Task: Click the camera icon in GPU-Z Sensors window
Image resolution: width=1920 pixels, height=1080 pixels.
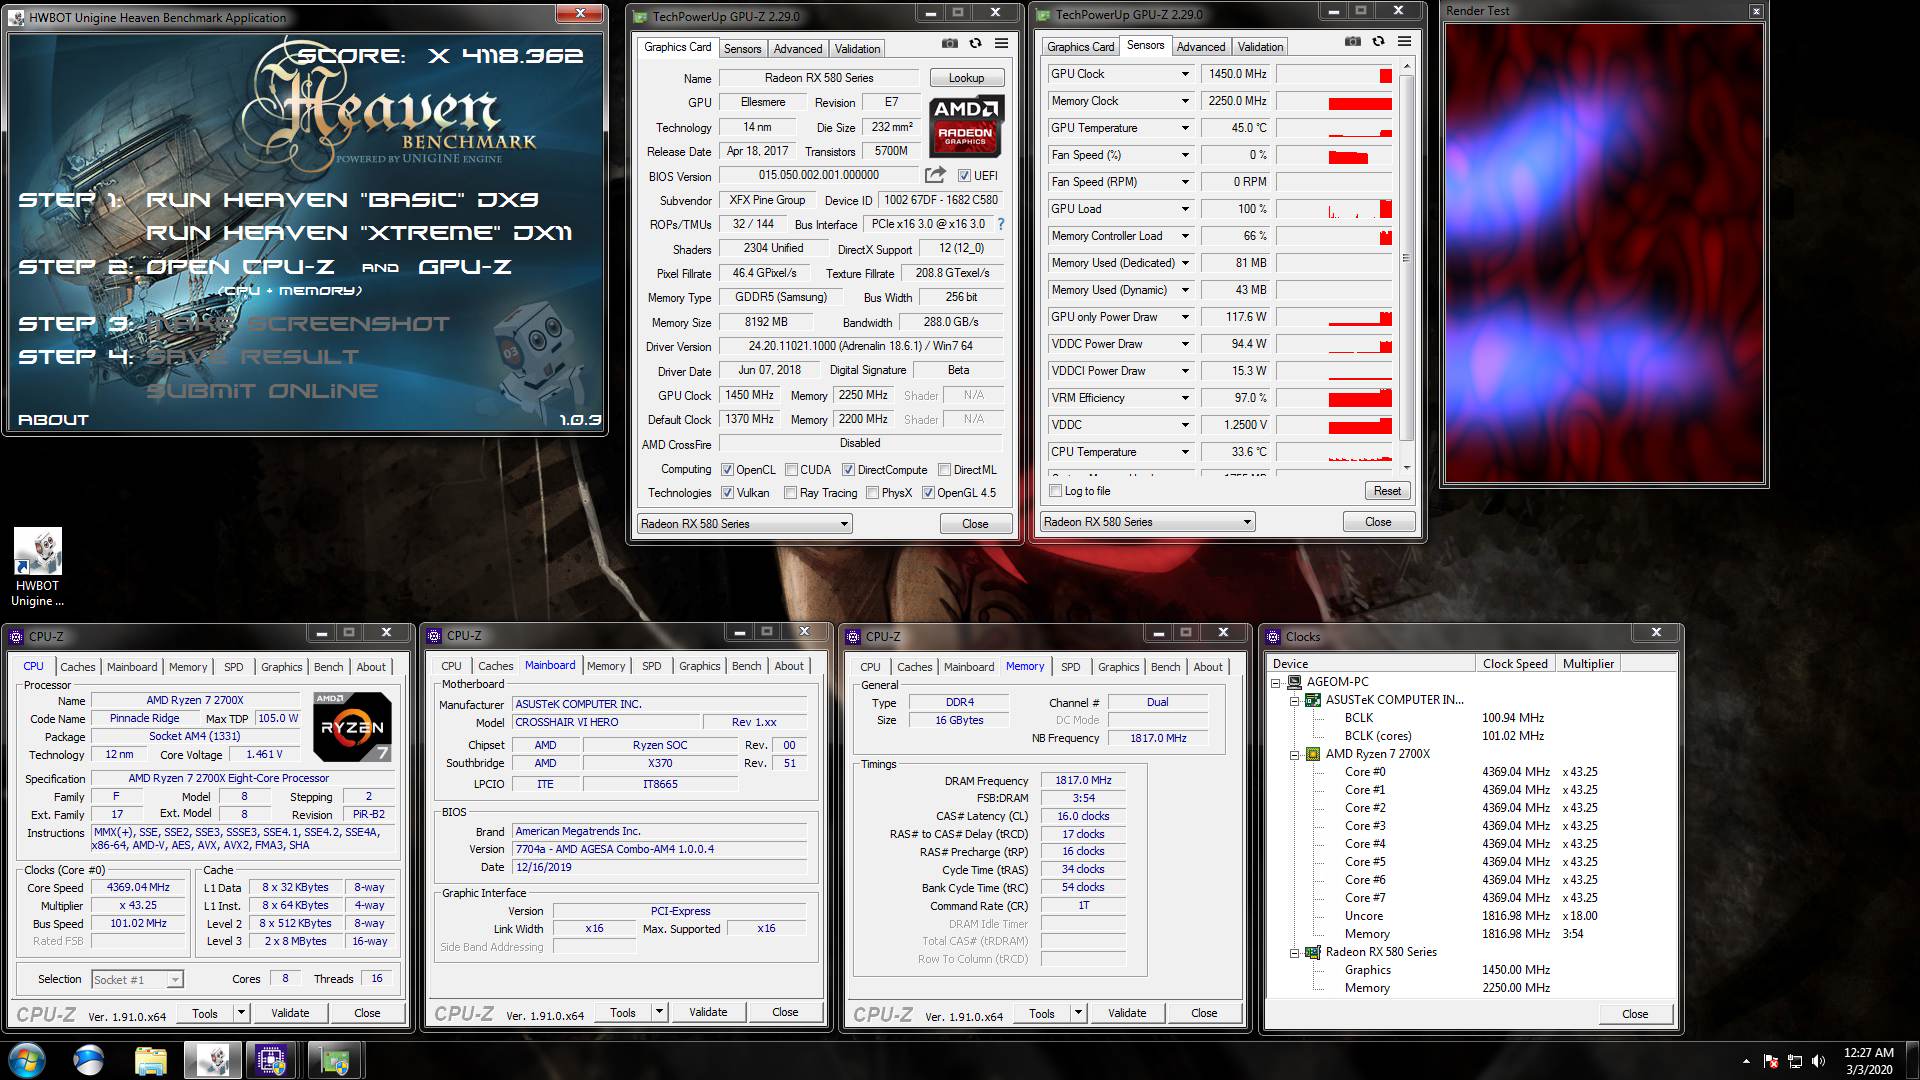Action: [x=1352, y=42]
